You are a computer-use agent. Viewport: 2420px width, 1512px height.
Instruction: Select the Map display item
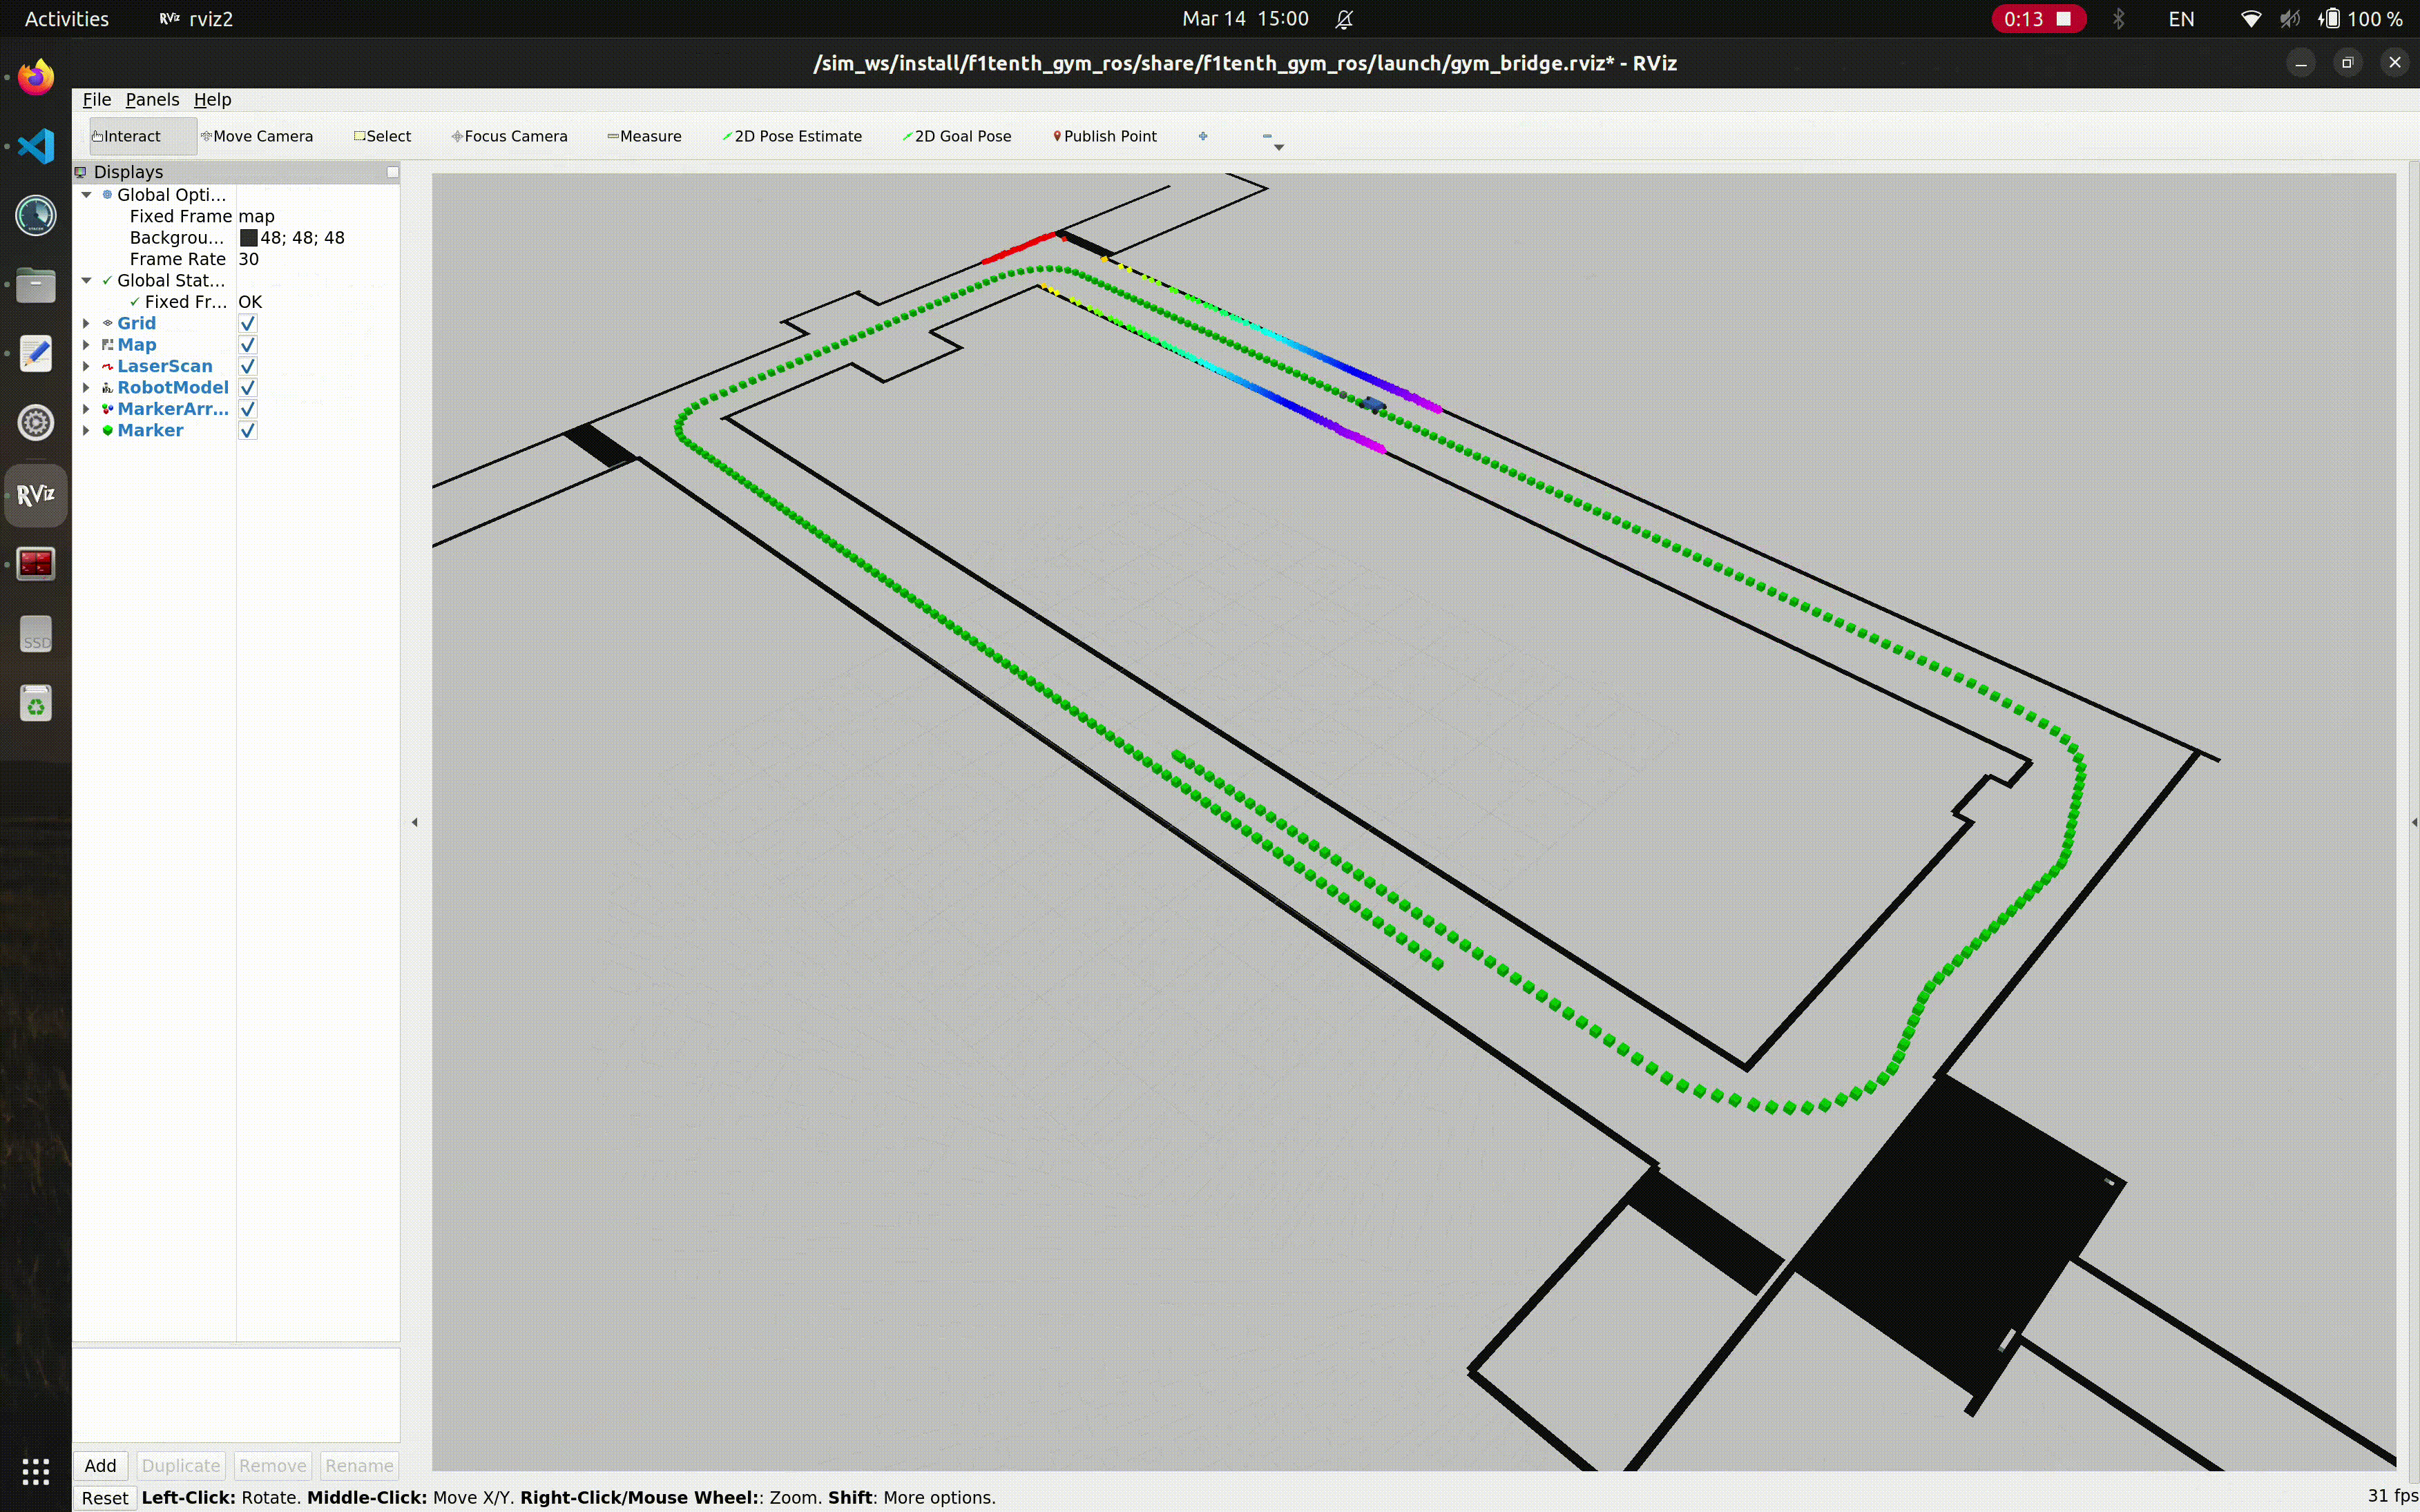(137, 345)
